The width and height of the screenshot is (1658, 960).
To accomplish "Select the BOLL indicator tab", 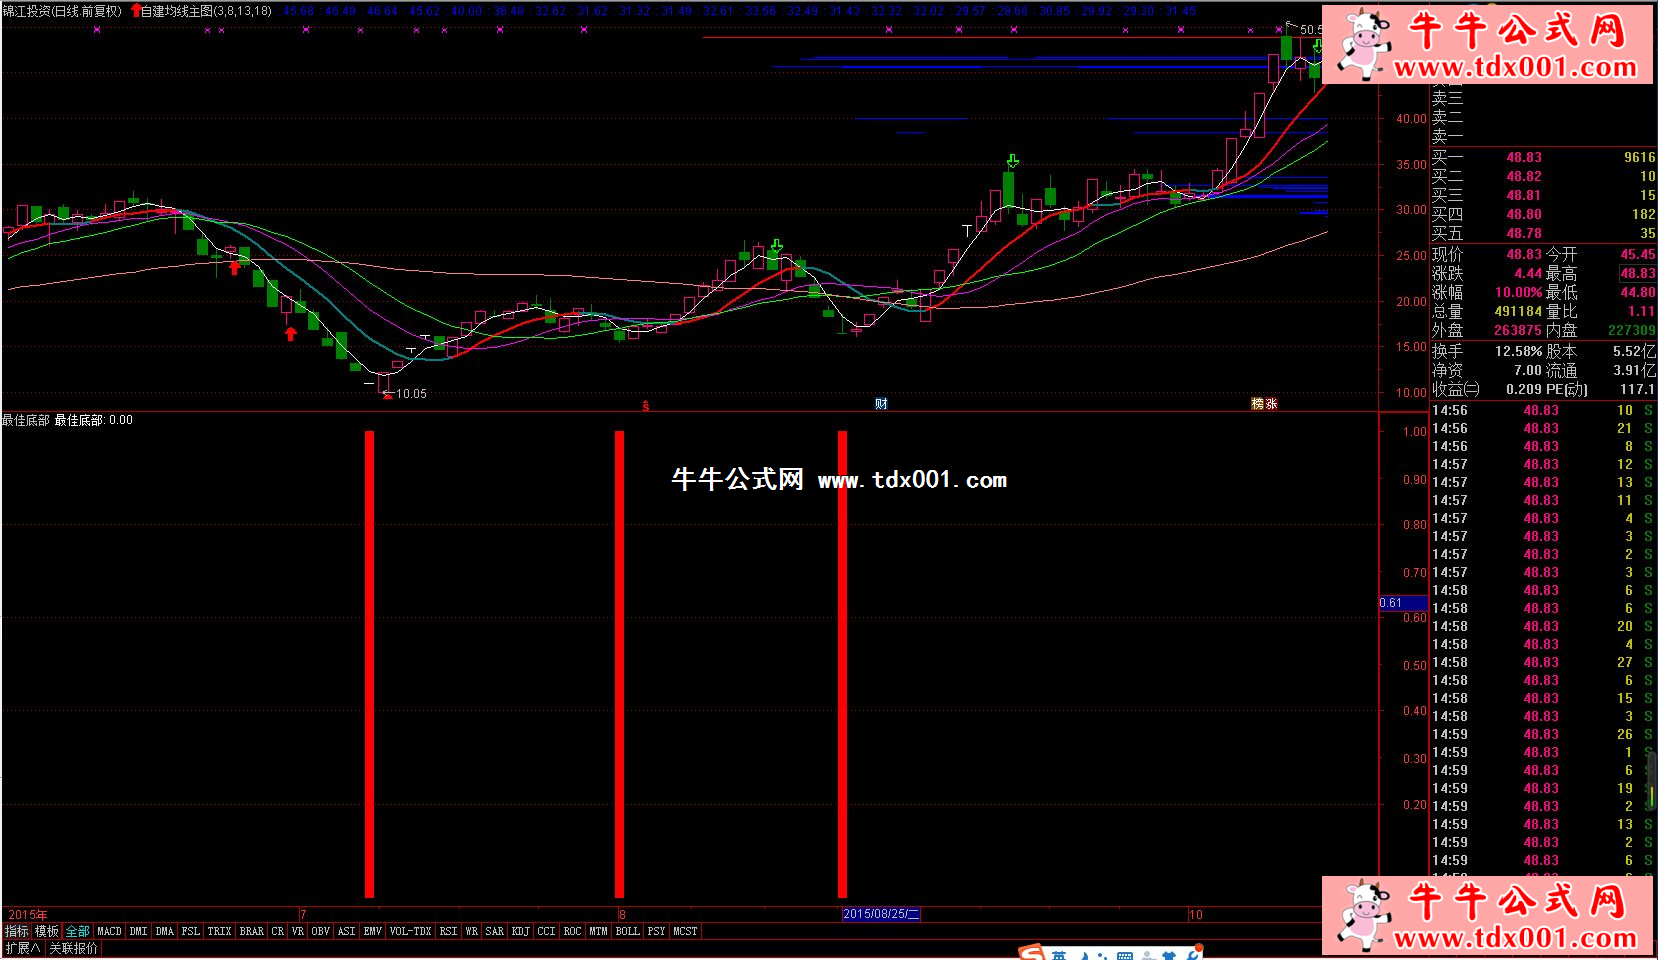I will [x=627, y=931].
